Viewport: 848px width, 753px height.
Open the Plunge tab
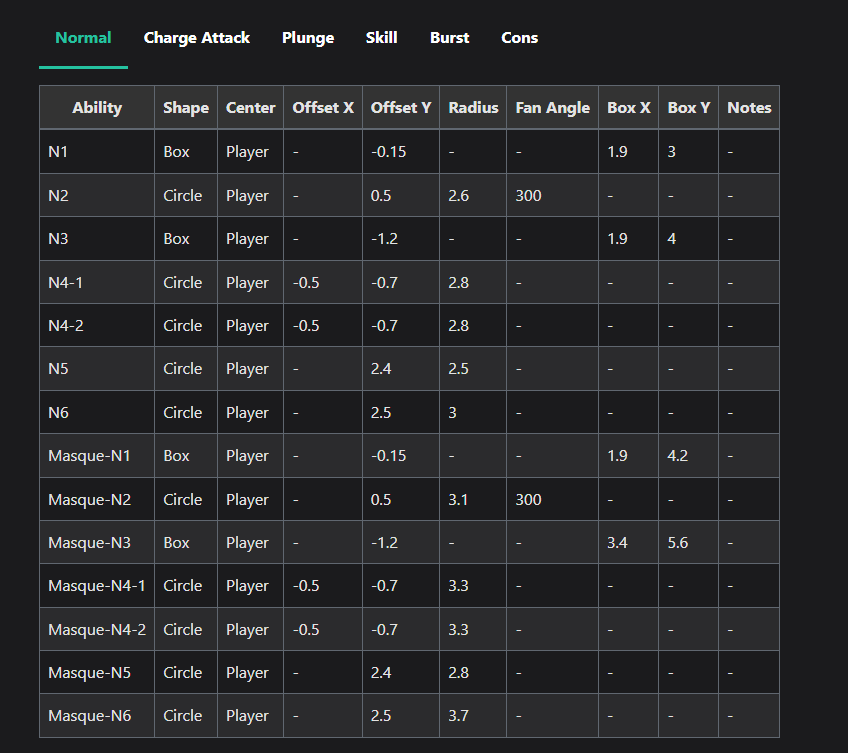point(308,38)
